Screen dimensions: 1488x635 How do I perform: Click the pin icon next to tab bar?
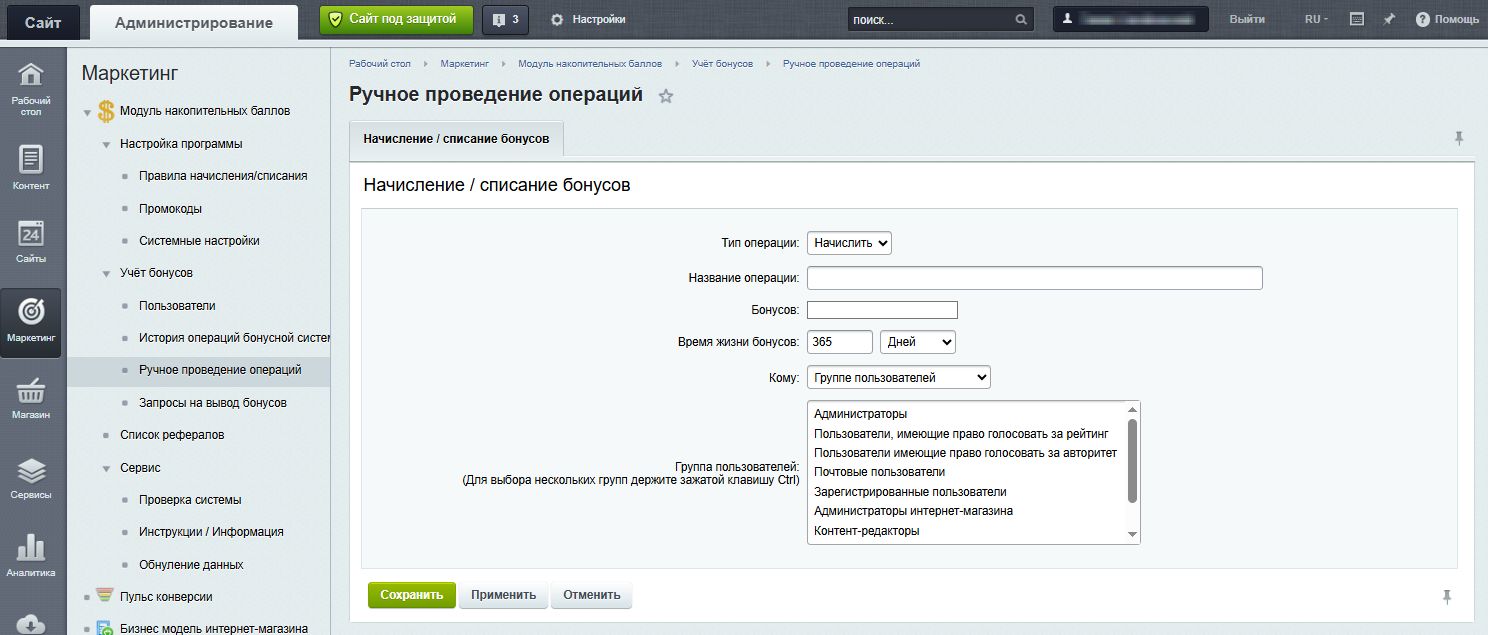pos(1458,138)
